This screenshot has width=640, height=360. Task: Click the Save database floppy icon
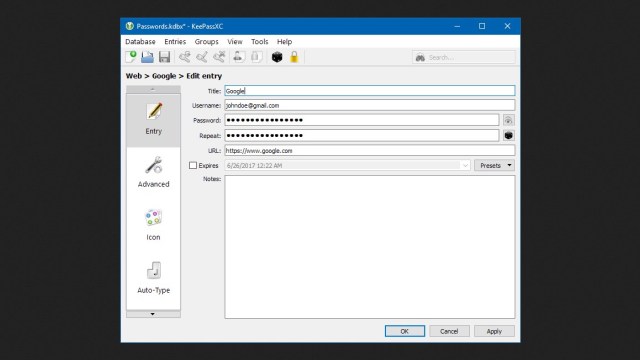click(164, 57)
